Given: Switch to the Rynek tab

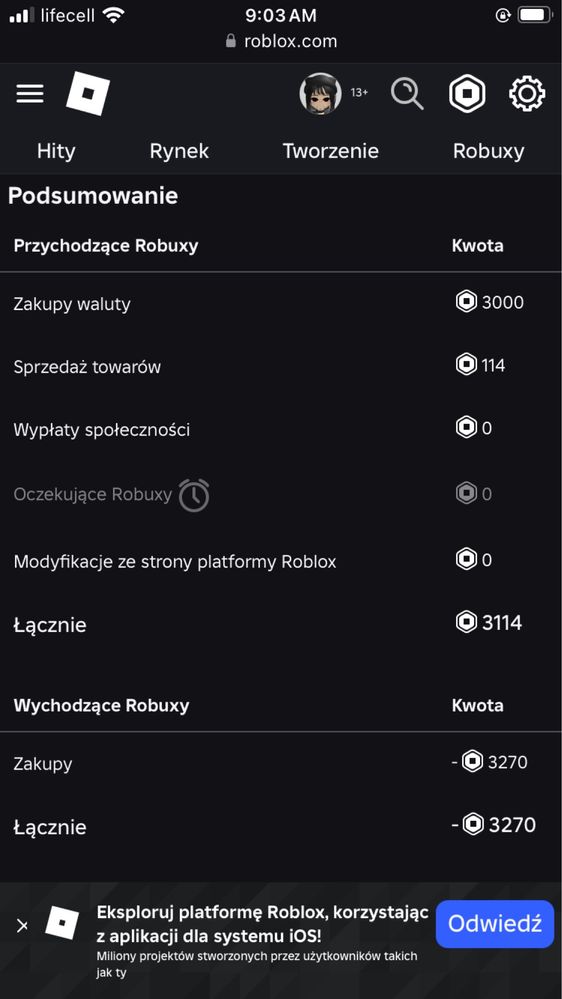Looking at the screenshot, I should pyautogui.click(x=179, y=151).
